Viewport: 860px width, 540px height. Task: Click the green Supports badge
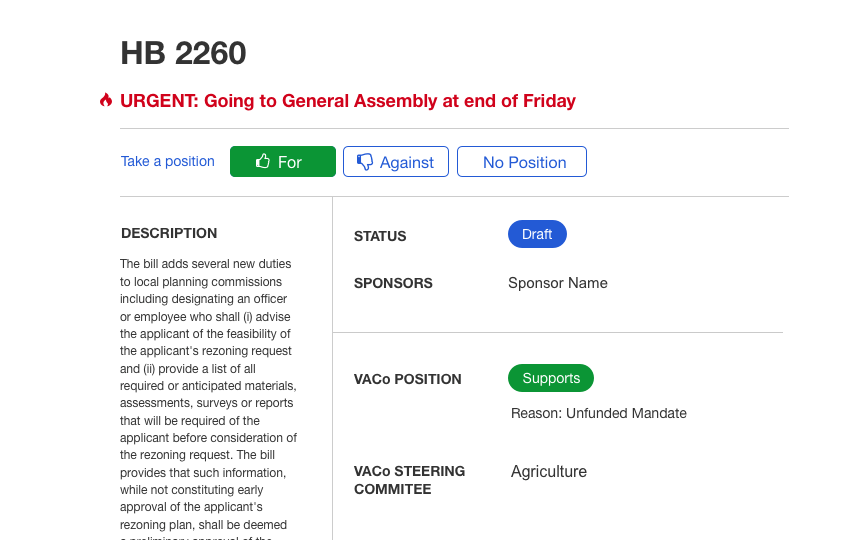(x=551, y=378)
